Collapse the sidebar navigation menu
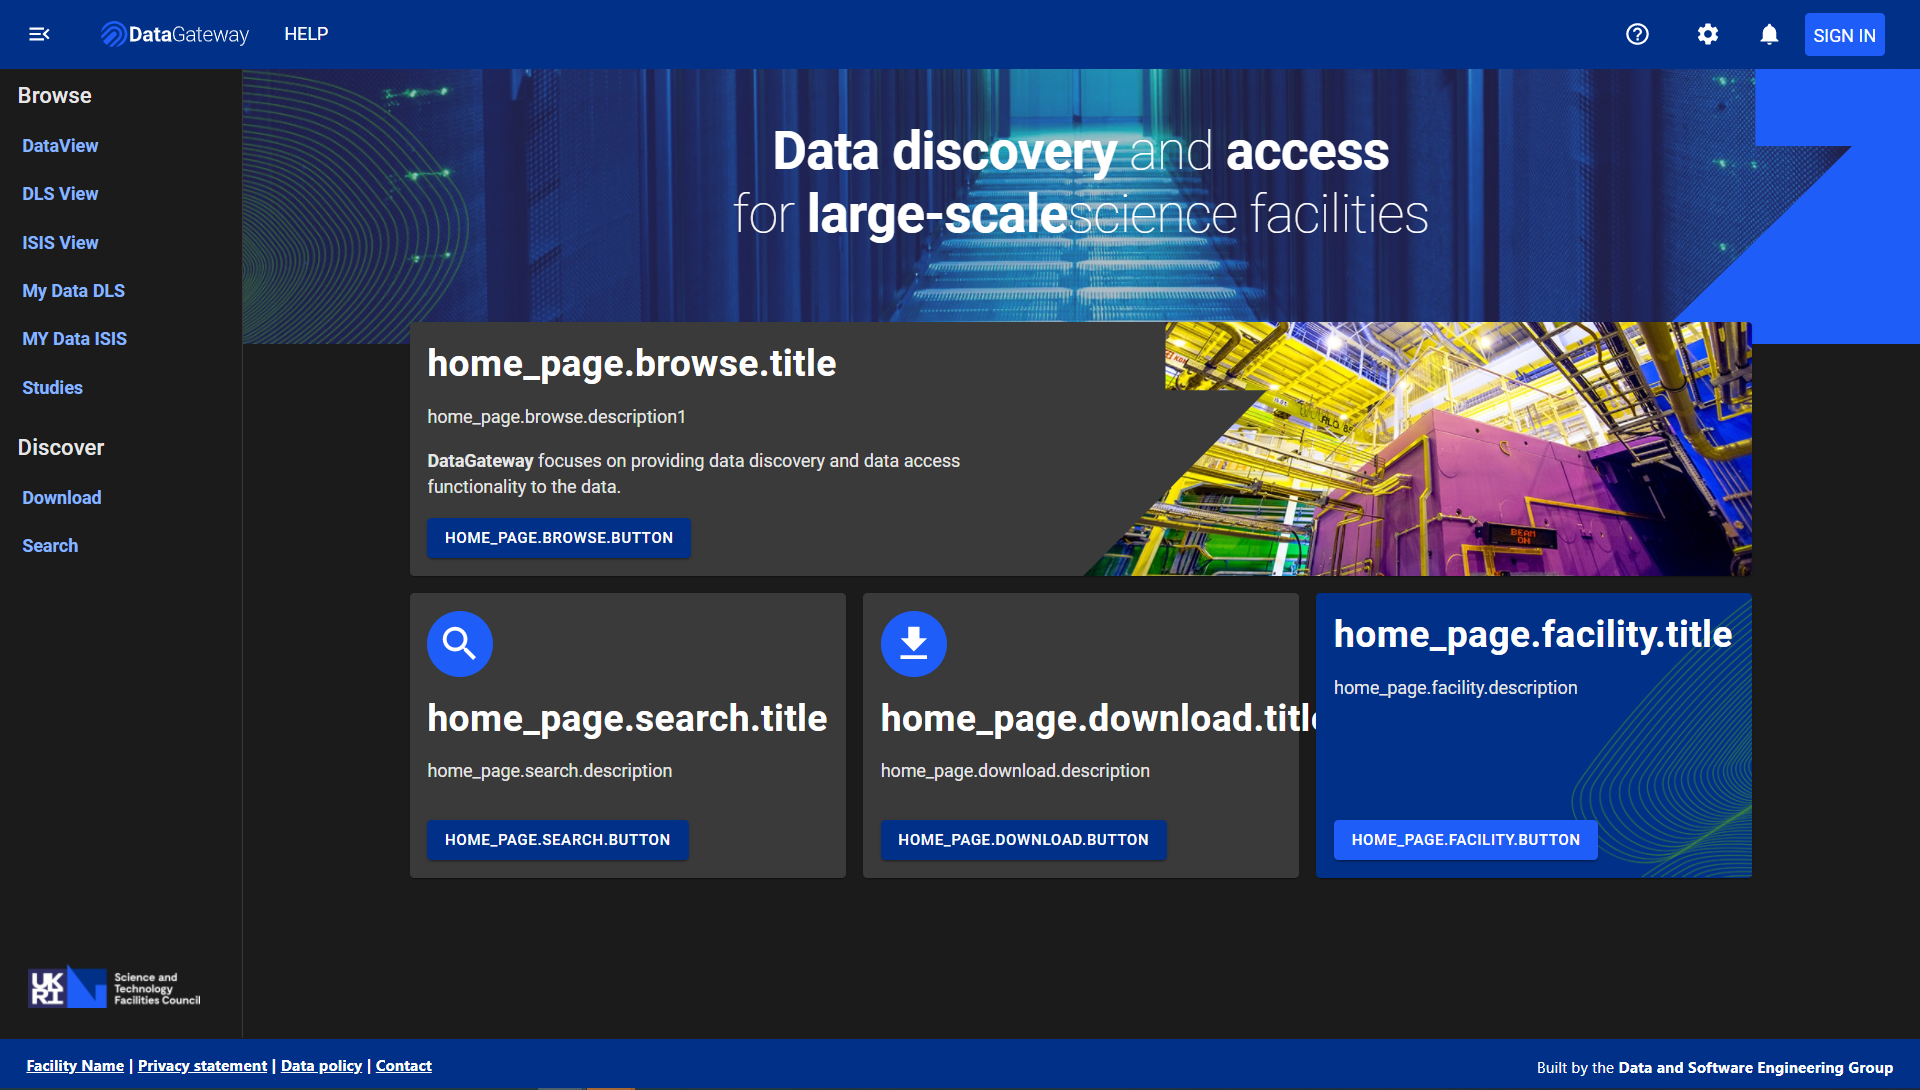Image resolution: width=1920 pixels, height=1090 pixels. [x=39, y=33]
